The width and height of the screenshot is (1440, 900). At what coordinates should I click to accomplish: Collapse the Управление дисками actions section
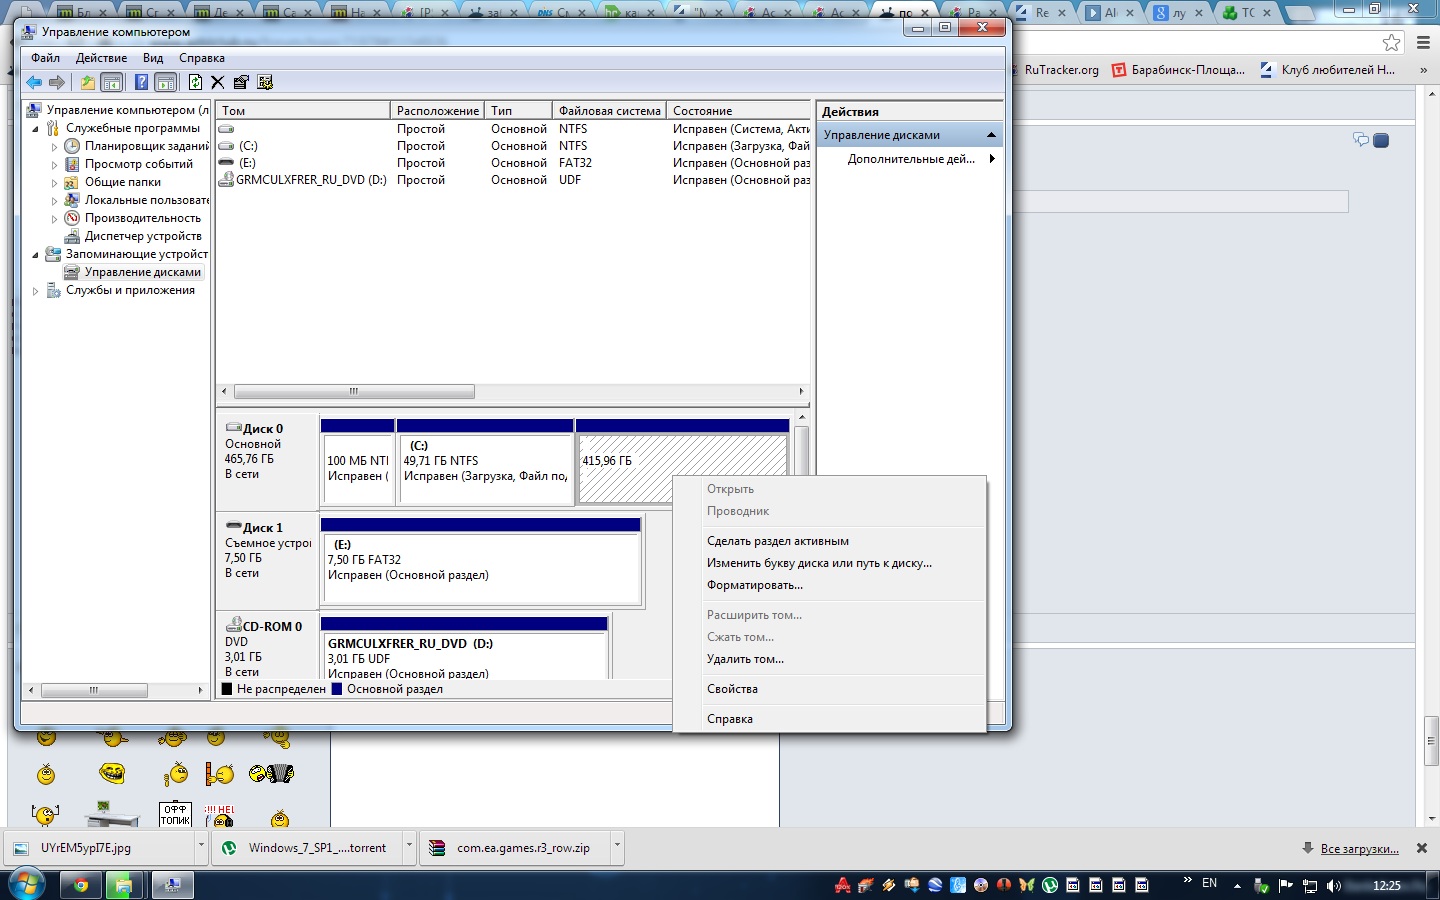click(991, 135)
